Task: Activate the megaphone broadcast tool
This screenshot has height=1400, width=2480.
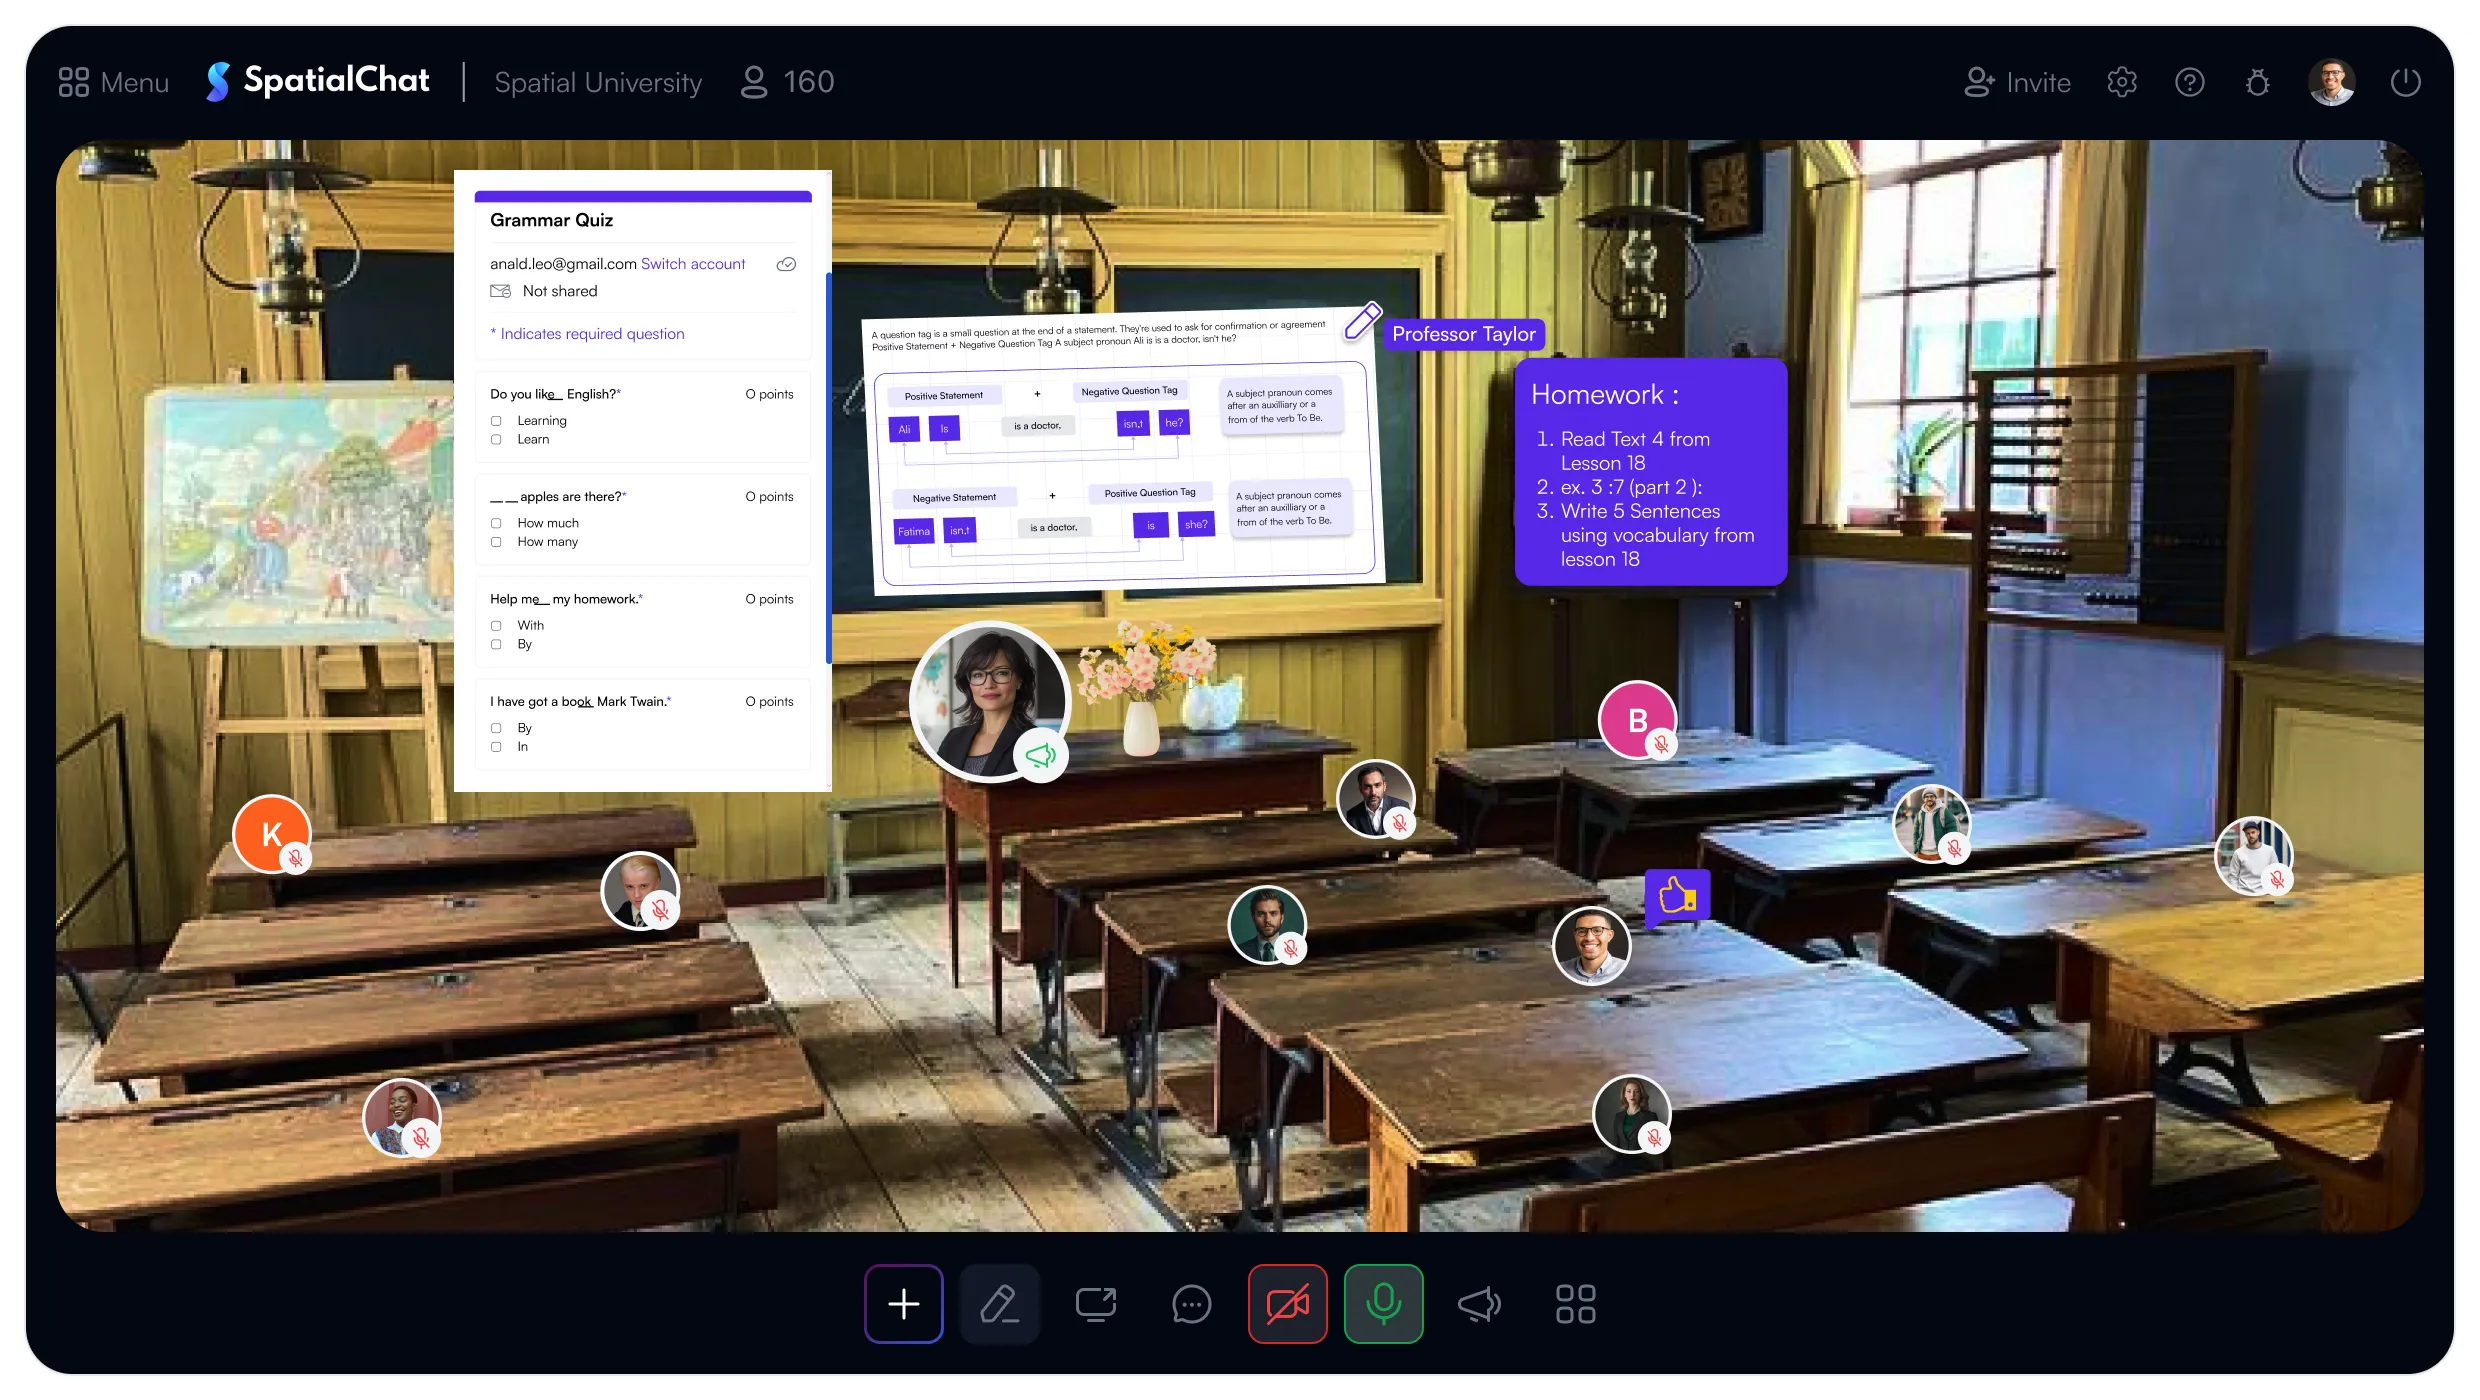Action: [1479, 1304]
